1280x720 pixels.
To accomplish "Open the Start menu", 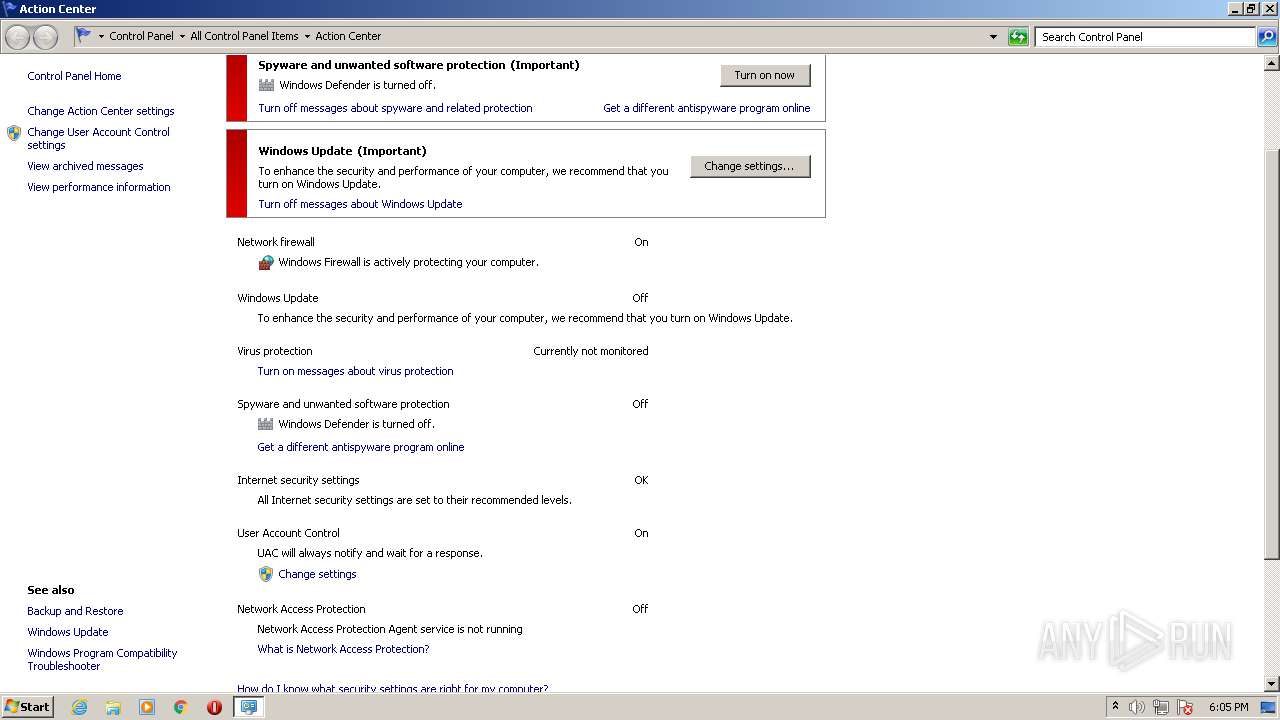I will point(27,707).
